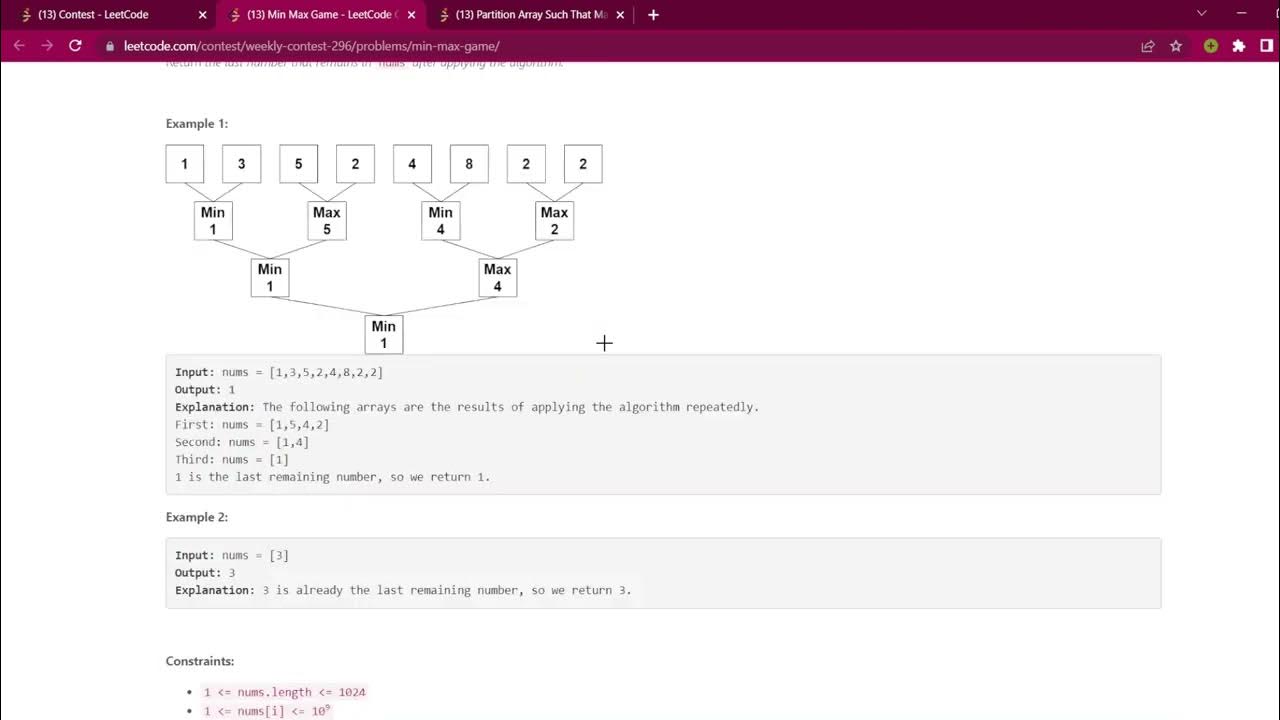Click 'Input: nums = [1,3,5,2,4,8,2,2]' line
The height and width of the screenshot is (720, 1280).
tap(279, 372)
